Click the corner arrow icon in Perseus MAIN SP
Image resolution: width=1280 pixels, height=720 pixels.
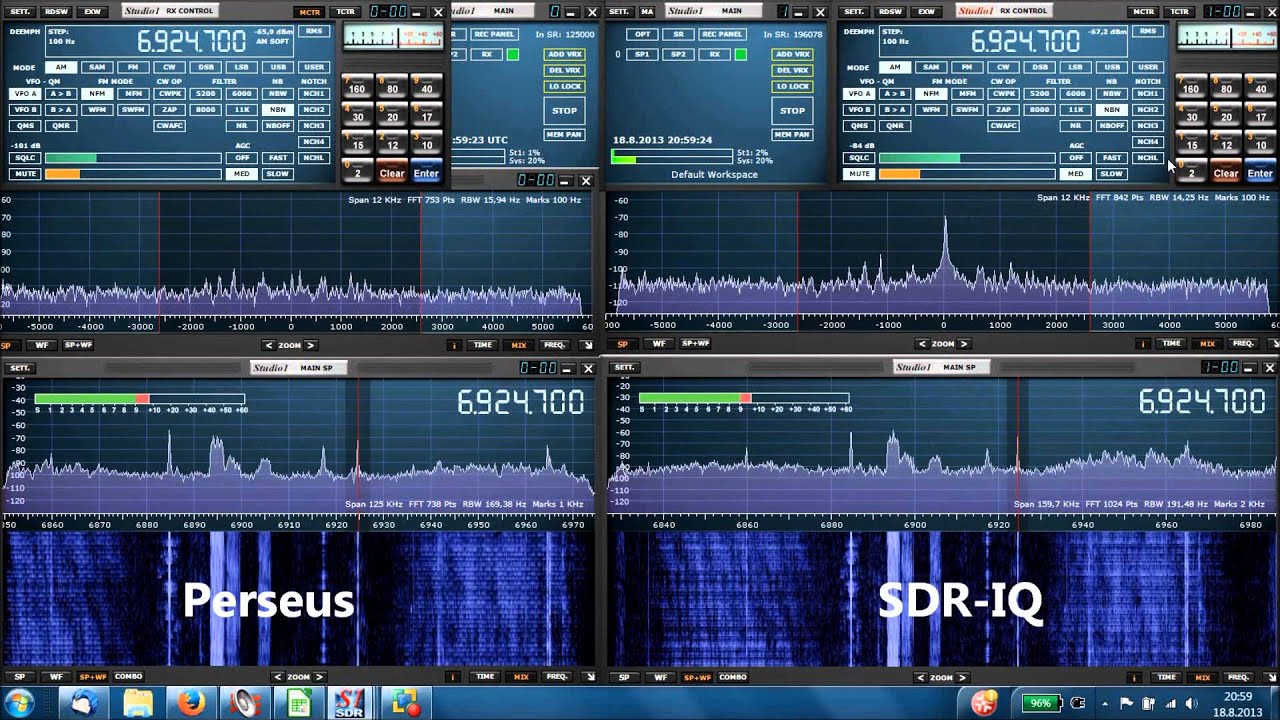tap(589, 677)
